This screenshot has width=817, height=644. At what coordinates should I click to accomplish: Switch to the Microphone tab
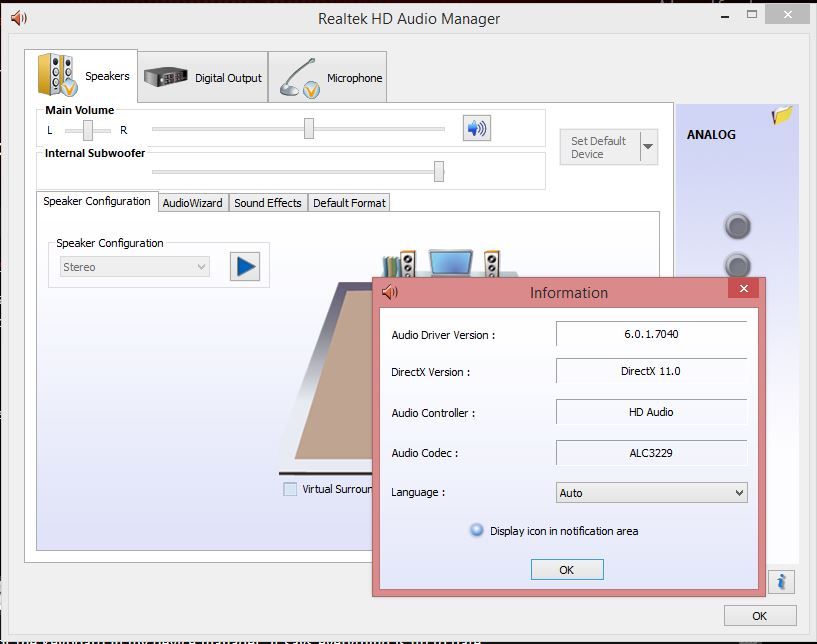click(x=328, y=77)
